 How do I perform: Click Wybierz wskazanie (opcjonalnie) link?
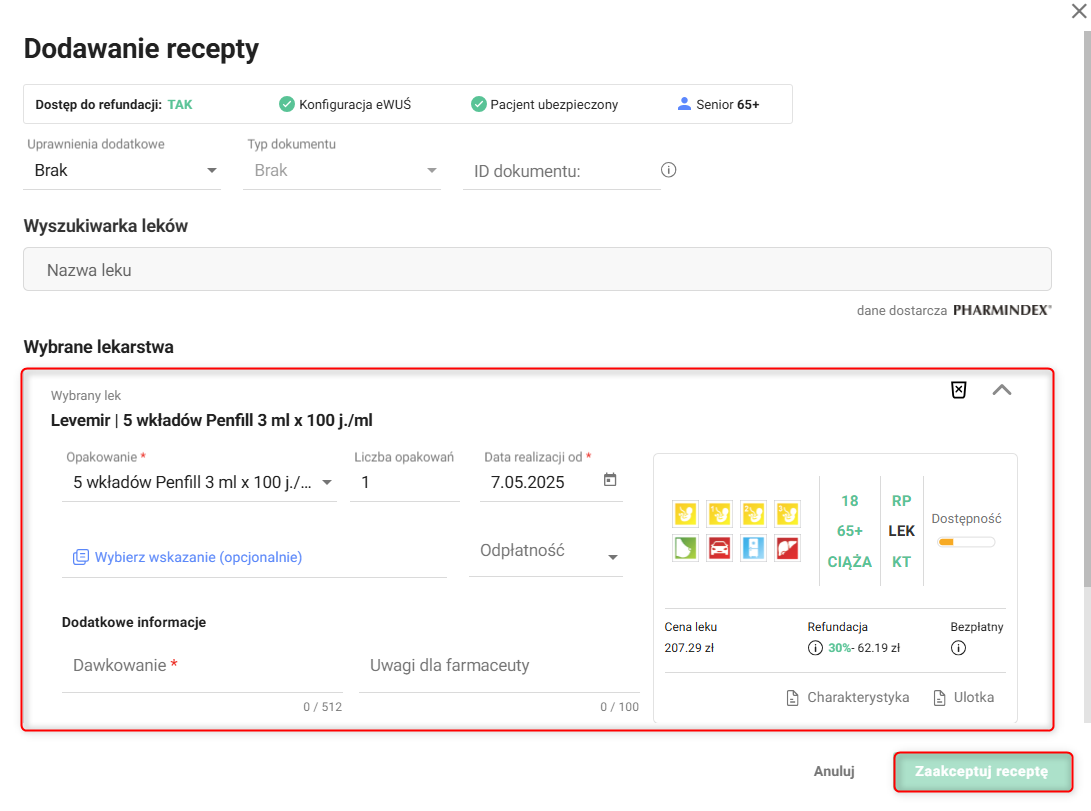198,557
